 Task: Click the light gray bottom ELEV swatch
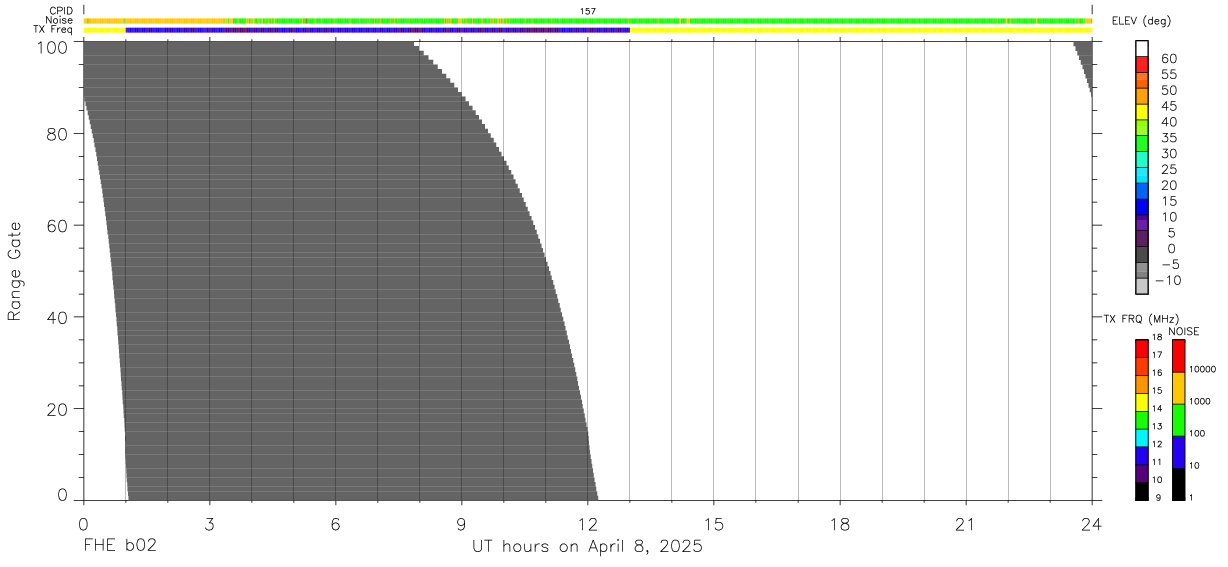point(1142,286)
